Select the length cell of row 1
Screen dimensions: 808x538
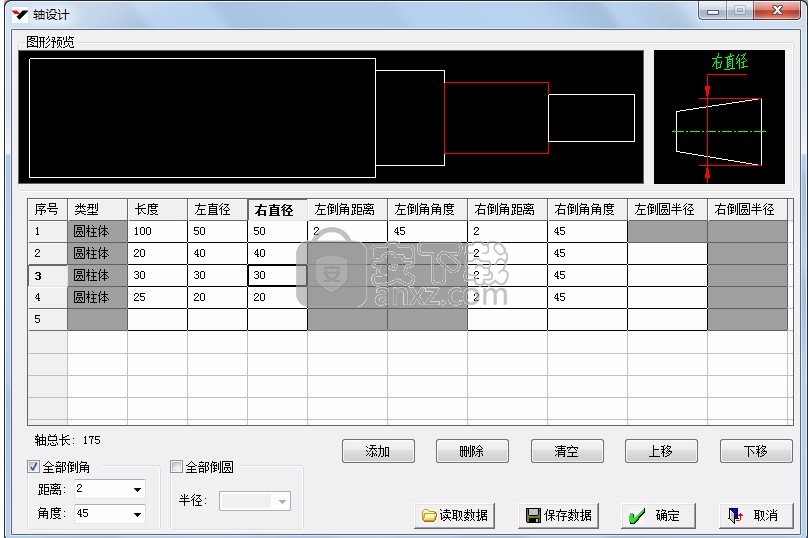(157, 232)
